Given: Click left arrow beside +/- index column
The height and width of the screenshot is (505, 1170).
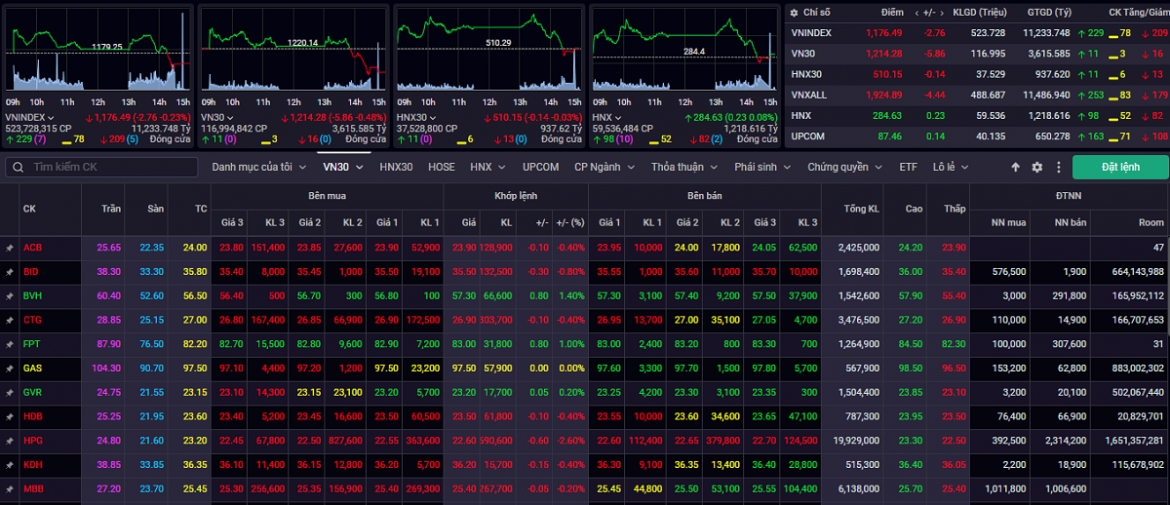Looking at the screenshot, I should coord(917,13).
